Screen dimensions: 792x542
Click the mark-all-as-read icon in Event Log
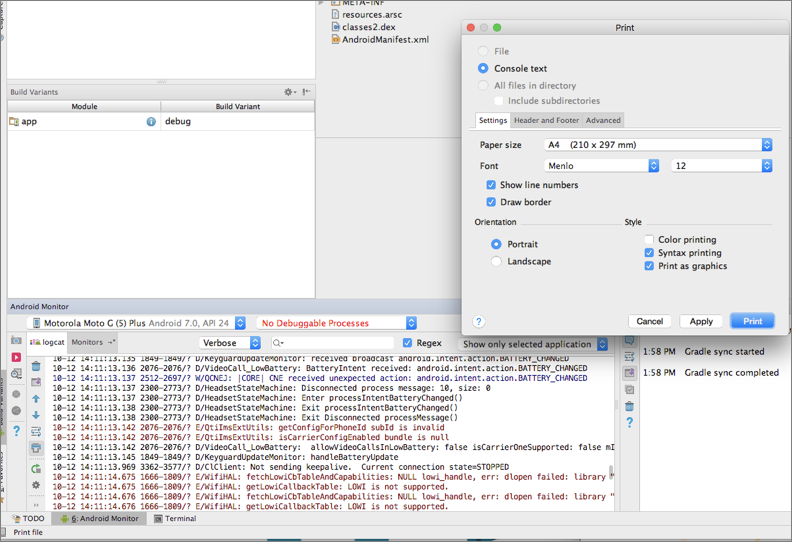(629, 389)
